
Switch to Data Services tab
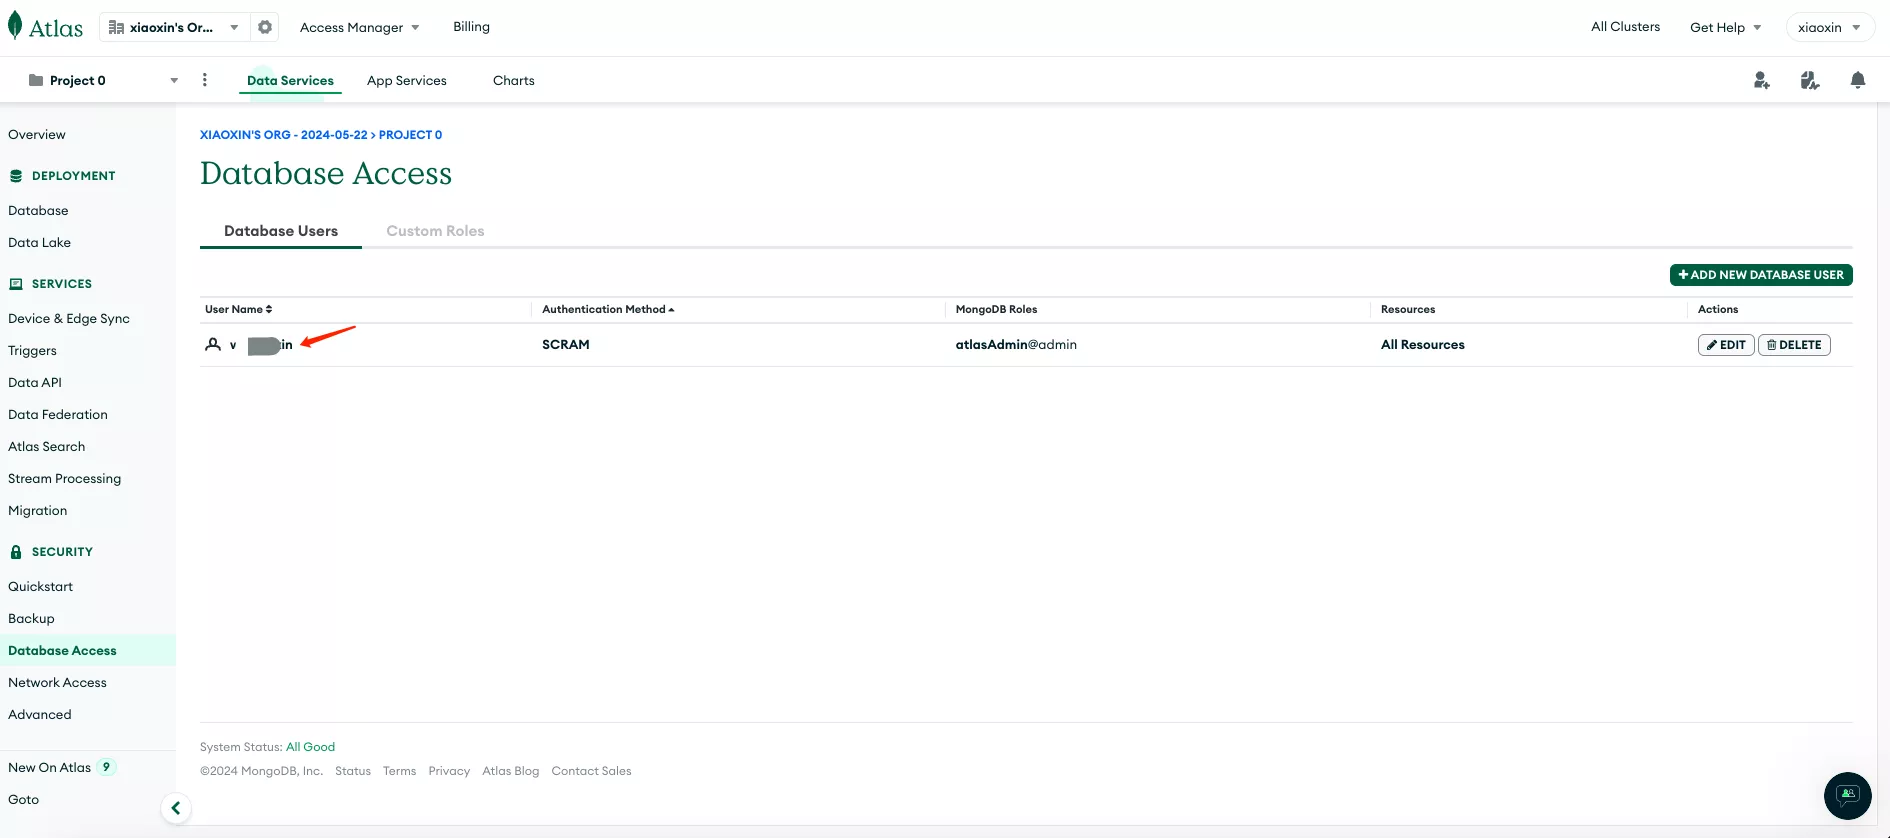(x=290, y=81)
